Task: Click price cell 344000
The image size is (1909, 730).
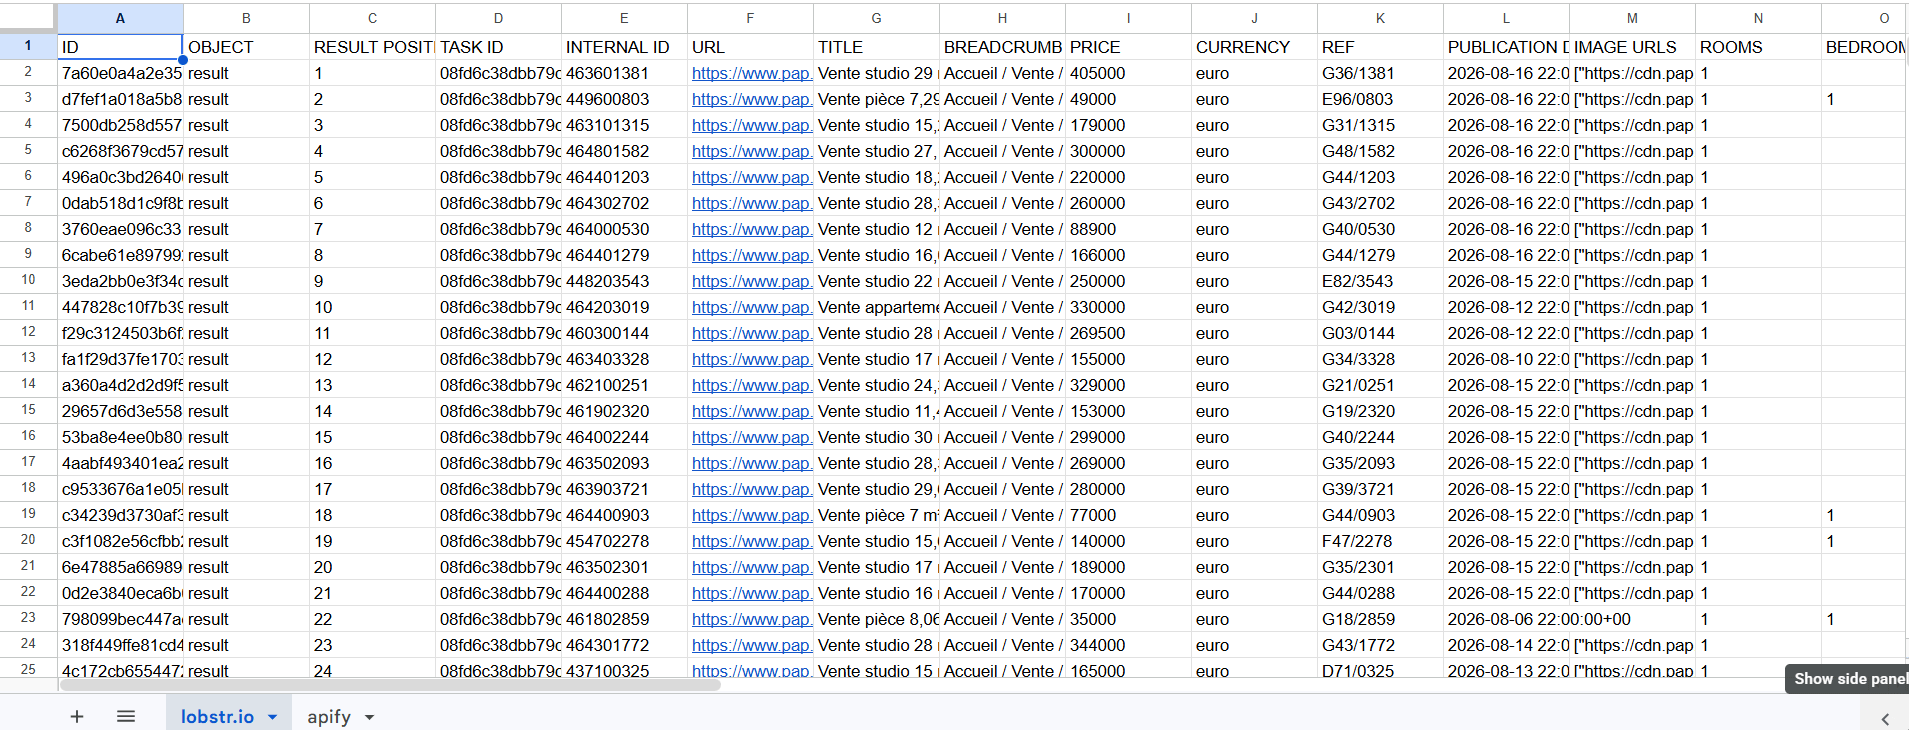Action: tap(1128, 645)
